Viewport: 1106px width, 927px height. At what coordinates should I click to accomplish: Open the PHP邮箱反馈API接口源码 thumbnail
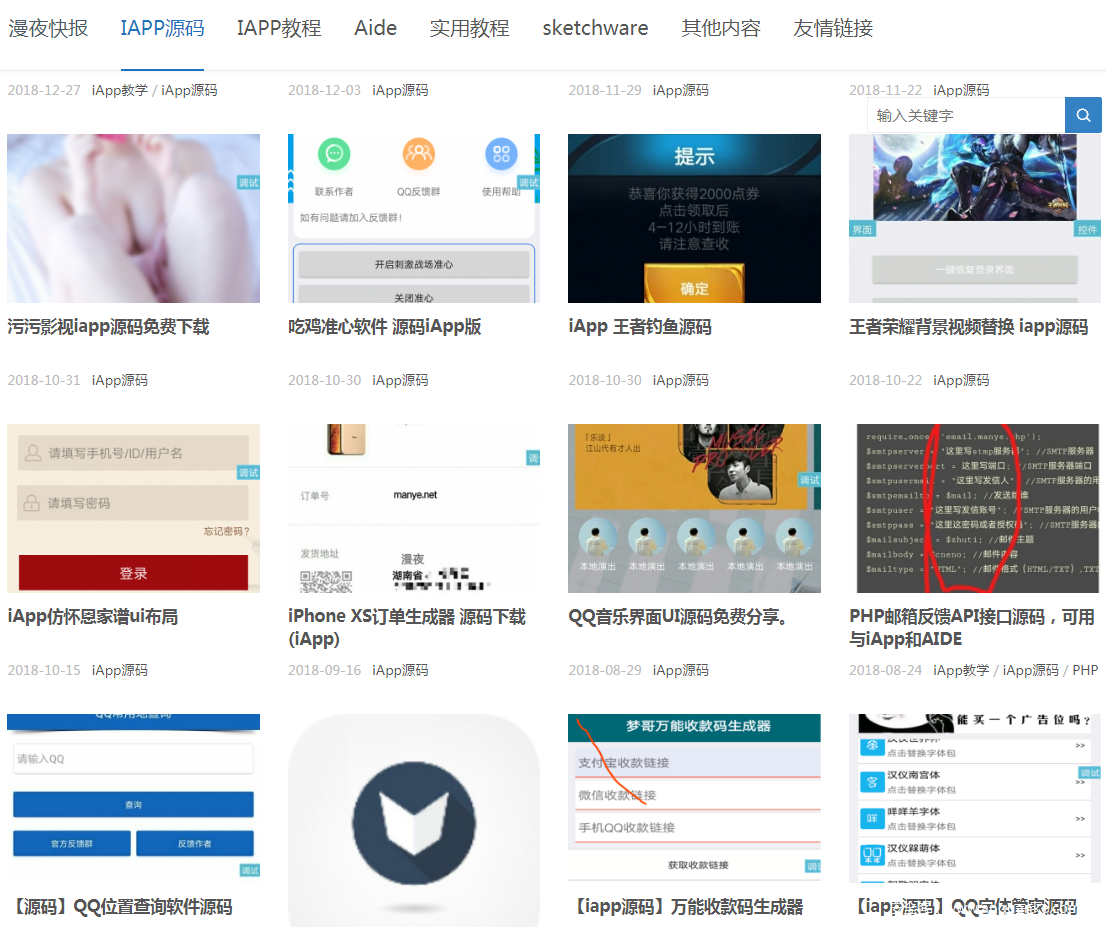[x=975, y=508]
